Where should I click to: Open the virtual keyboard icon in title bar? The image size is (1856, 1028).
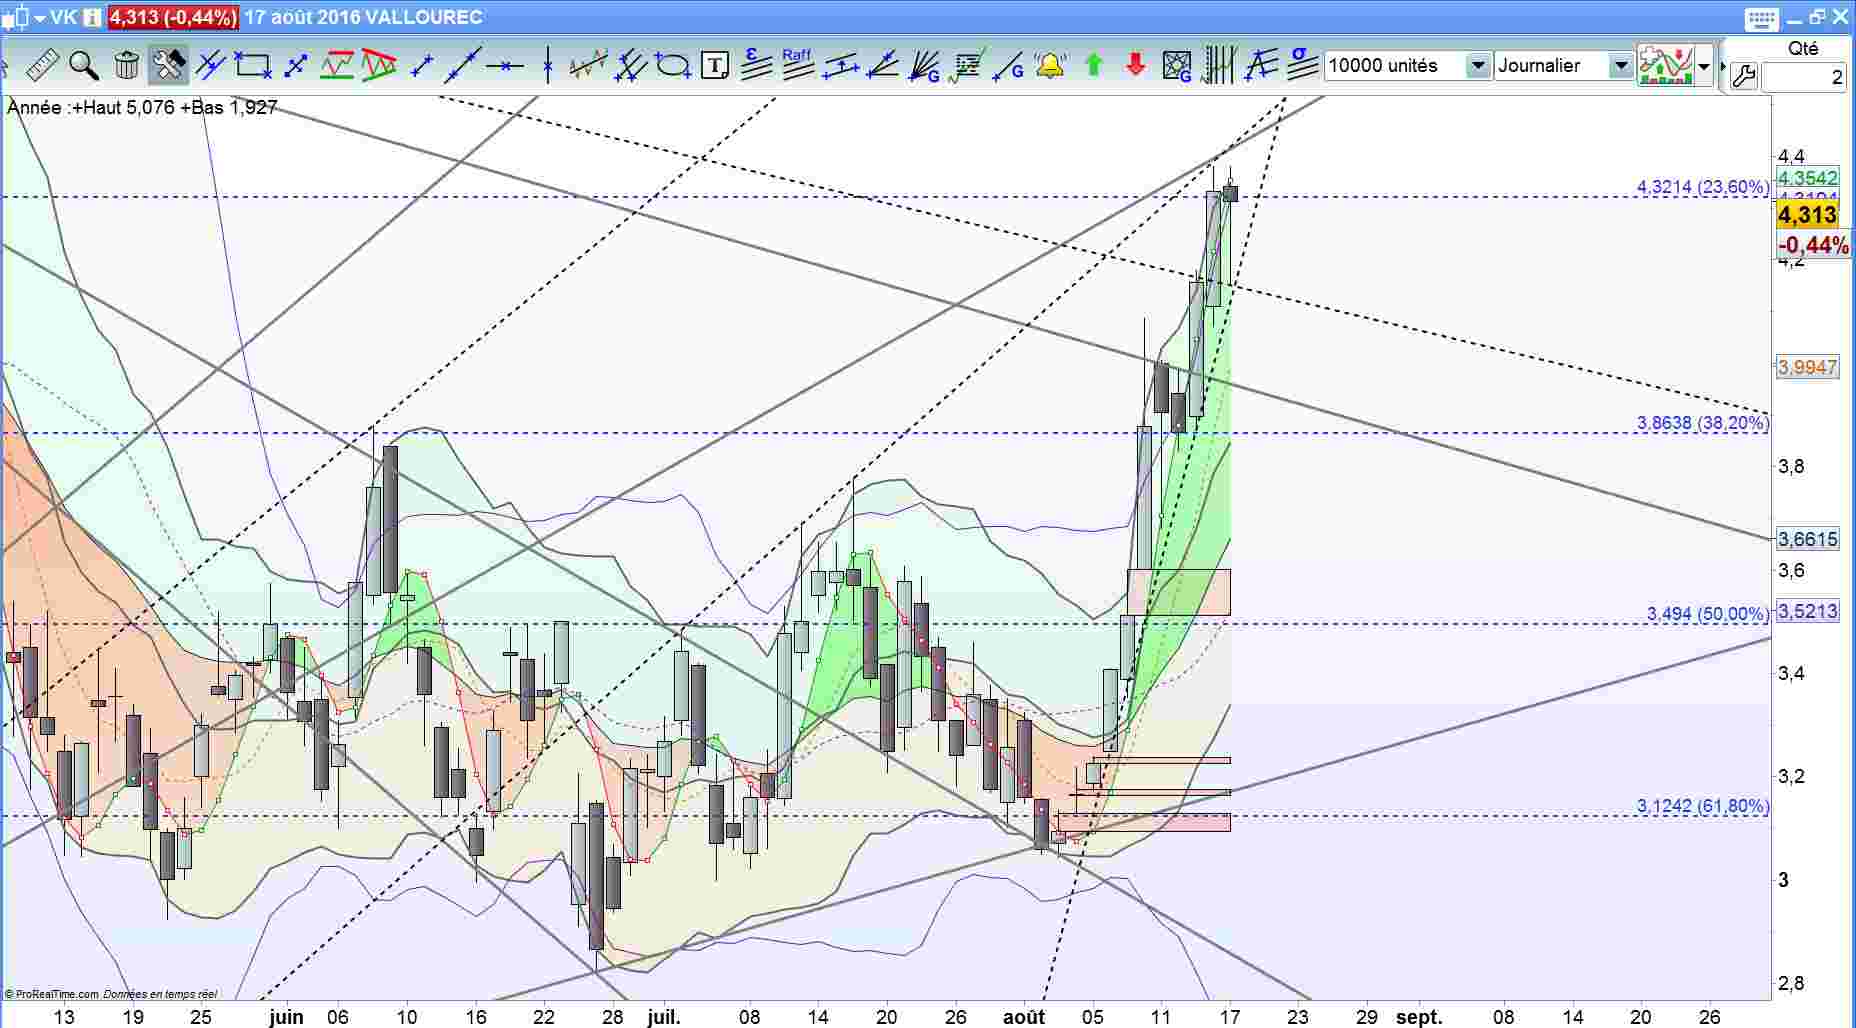(x=1761, y=18)
